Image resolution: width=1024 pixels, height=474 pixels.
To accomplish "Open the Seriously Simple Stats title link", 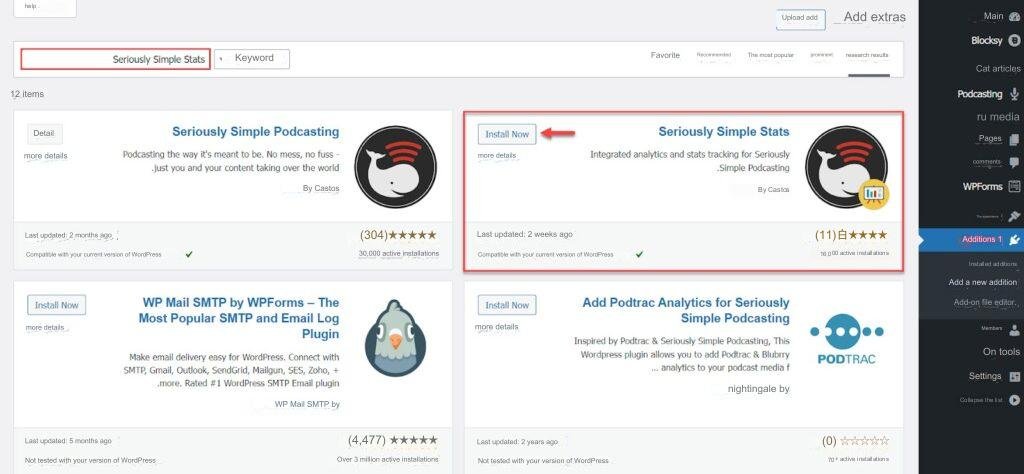I will pyautogui.click(x=724, y=132).
